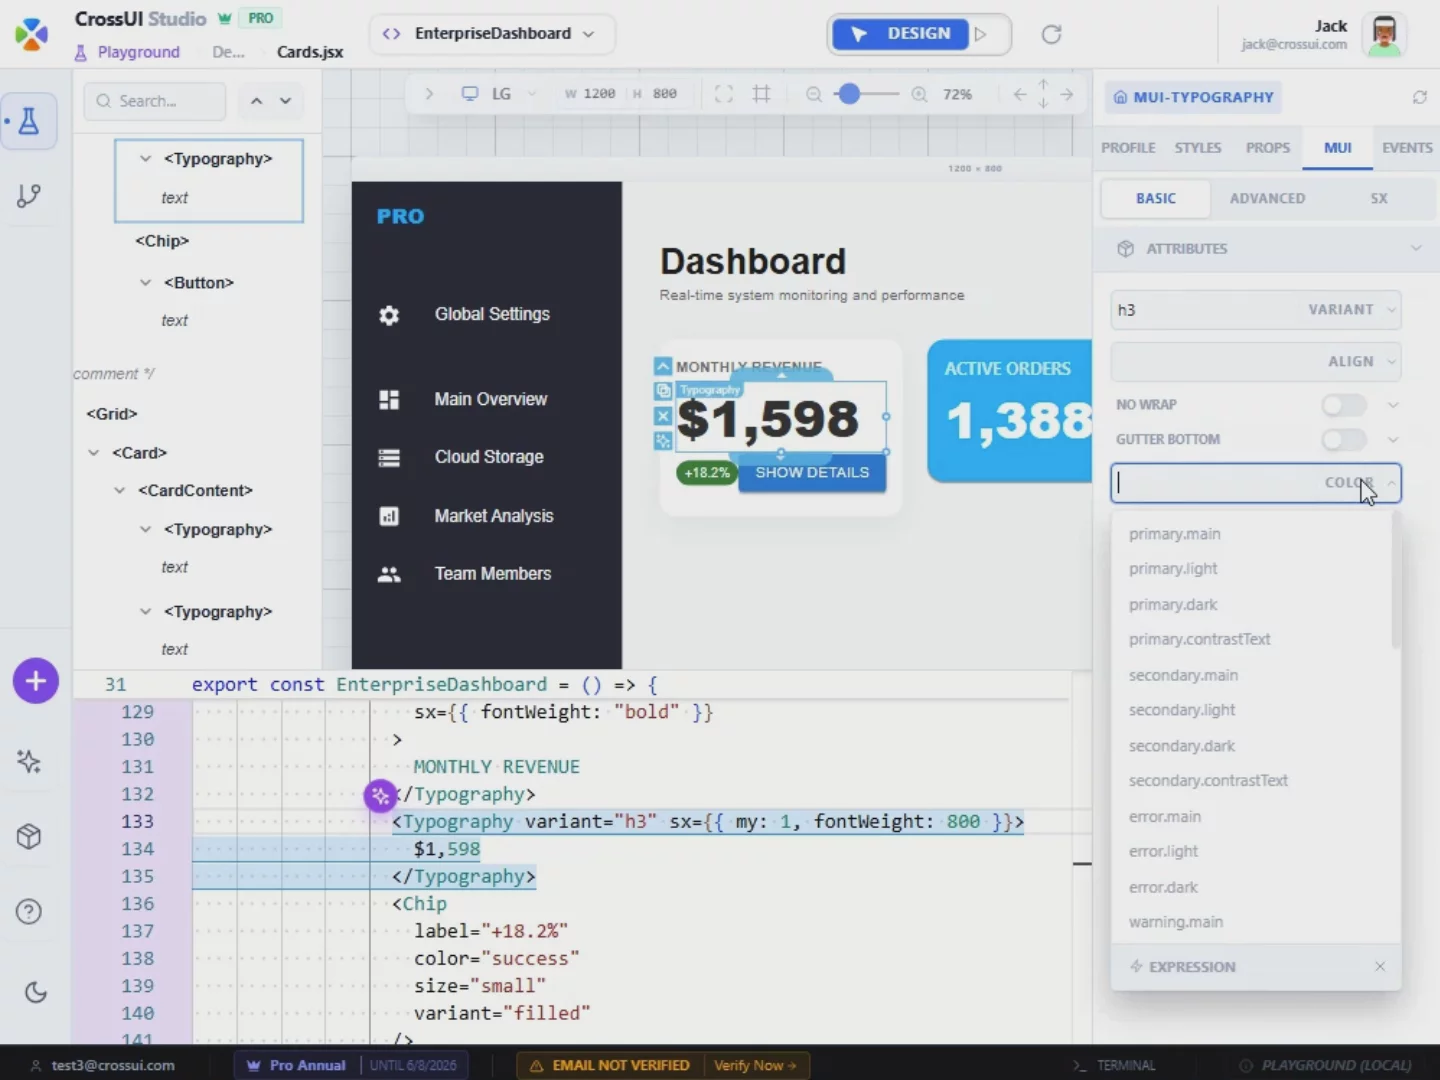The height and width of the screenshot is (1080, 1440).
Task: Collapse the CardContent tree node
Action: point(120,490)
